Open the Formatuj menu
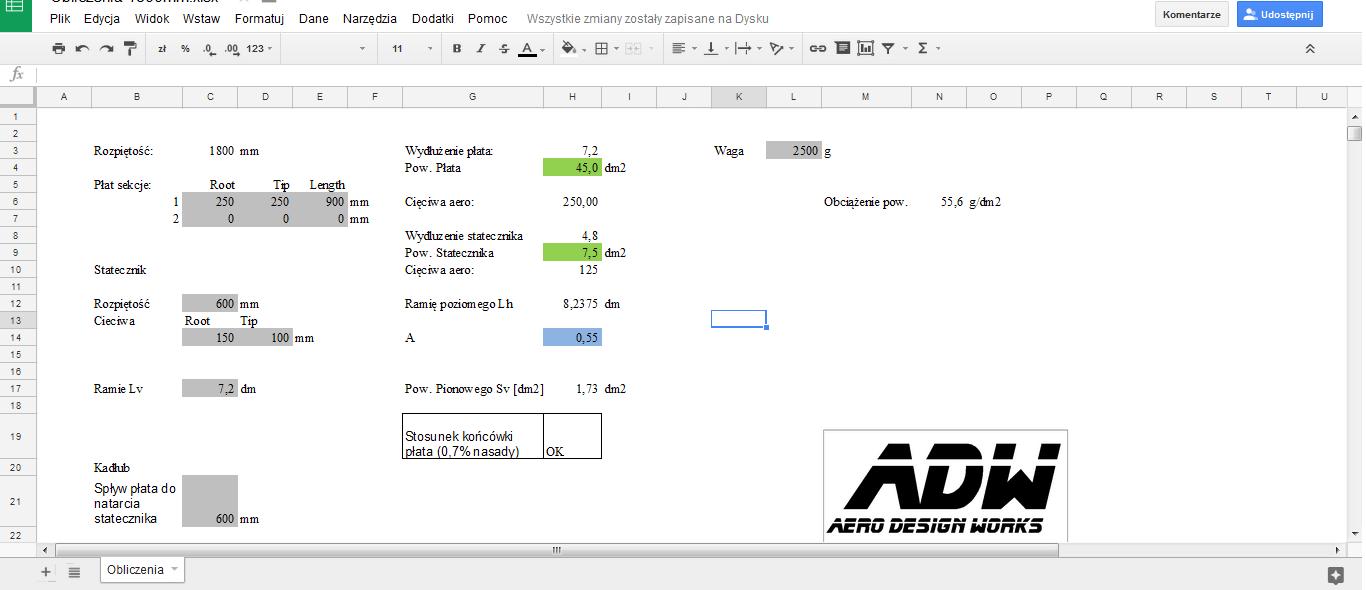The width and height of the screenshot is (1366, 590). [x=259, y=18]
